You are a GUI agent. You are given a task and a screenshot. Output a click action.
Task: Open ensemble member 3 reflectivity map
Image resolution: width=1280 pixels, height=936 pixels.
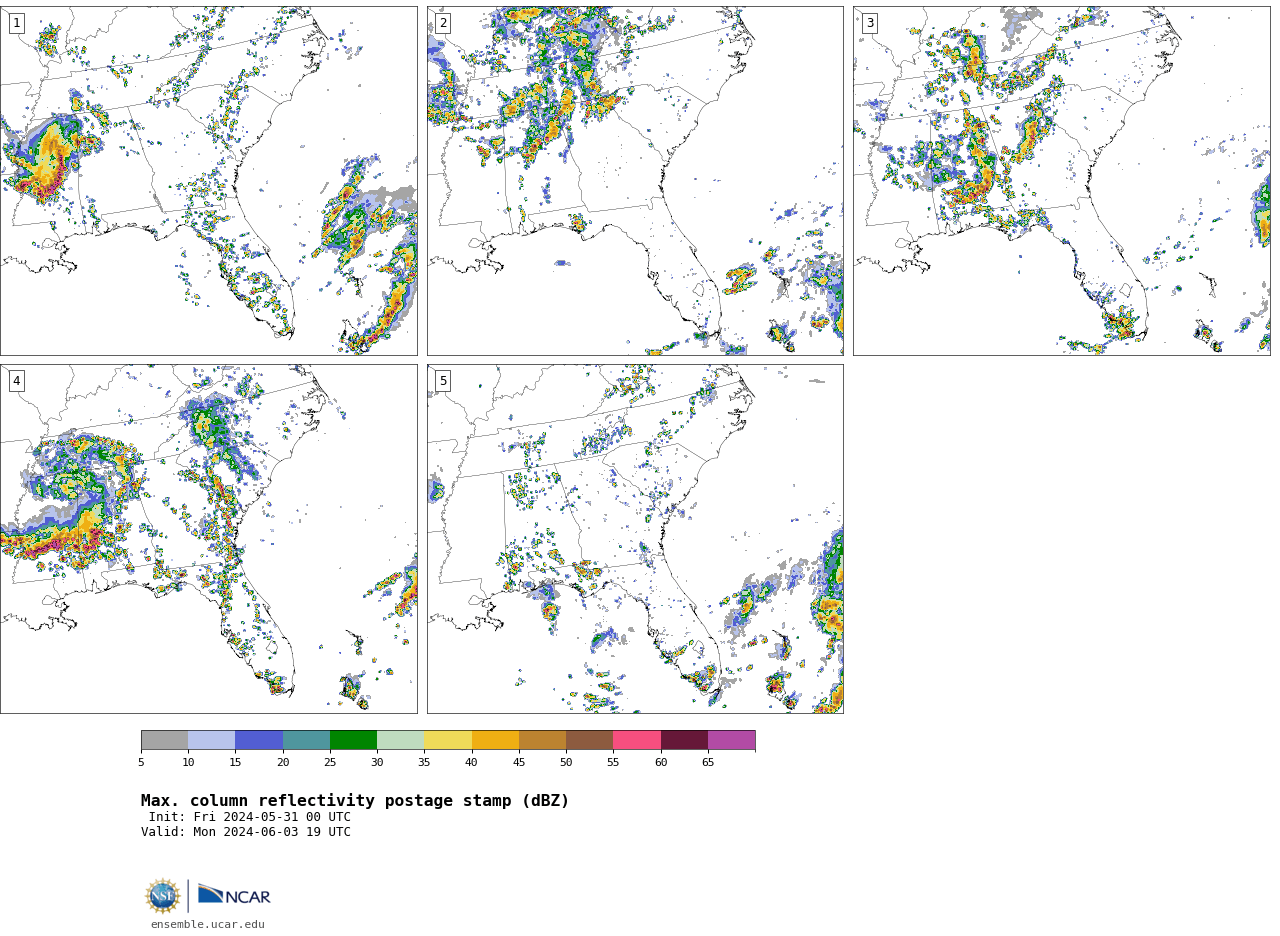coord(1061,181)
